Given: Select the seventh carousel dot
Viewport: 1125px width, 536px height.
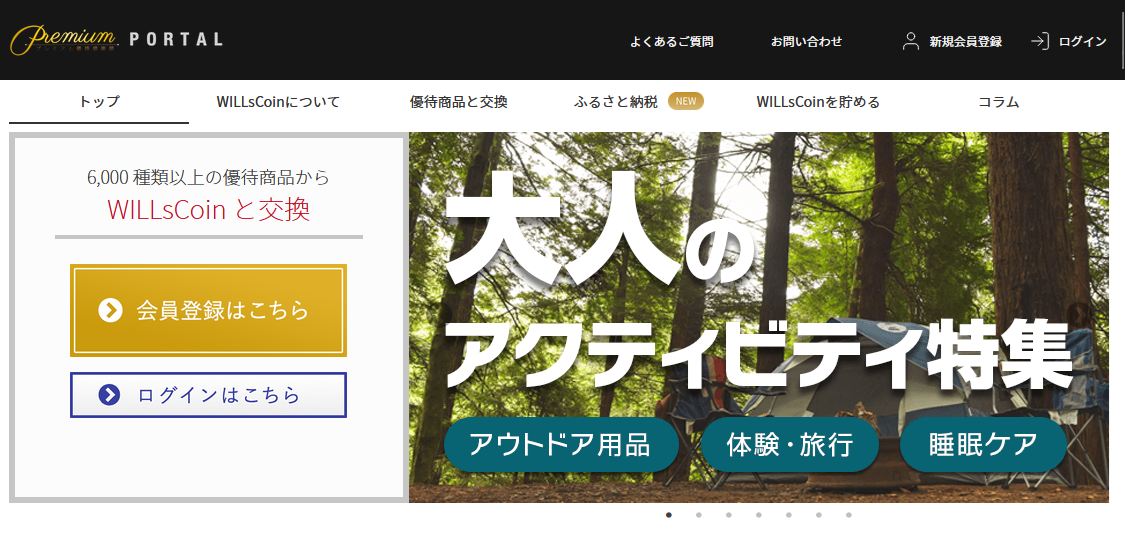Looking at the screenshot, I should 849,514.
